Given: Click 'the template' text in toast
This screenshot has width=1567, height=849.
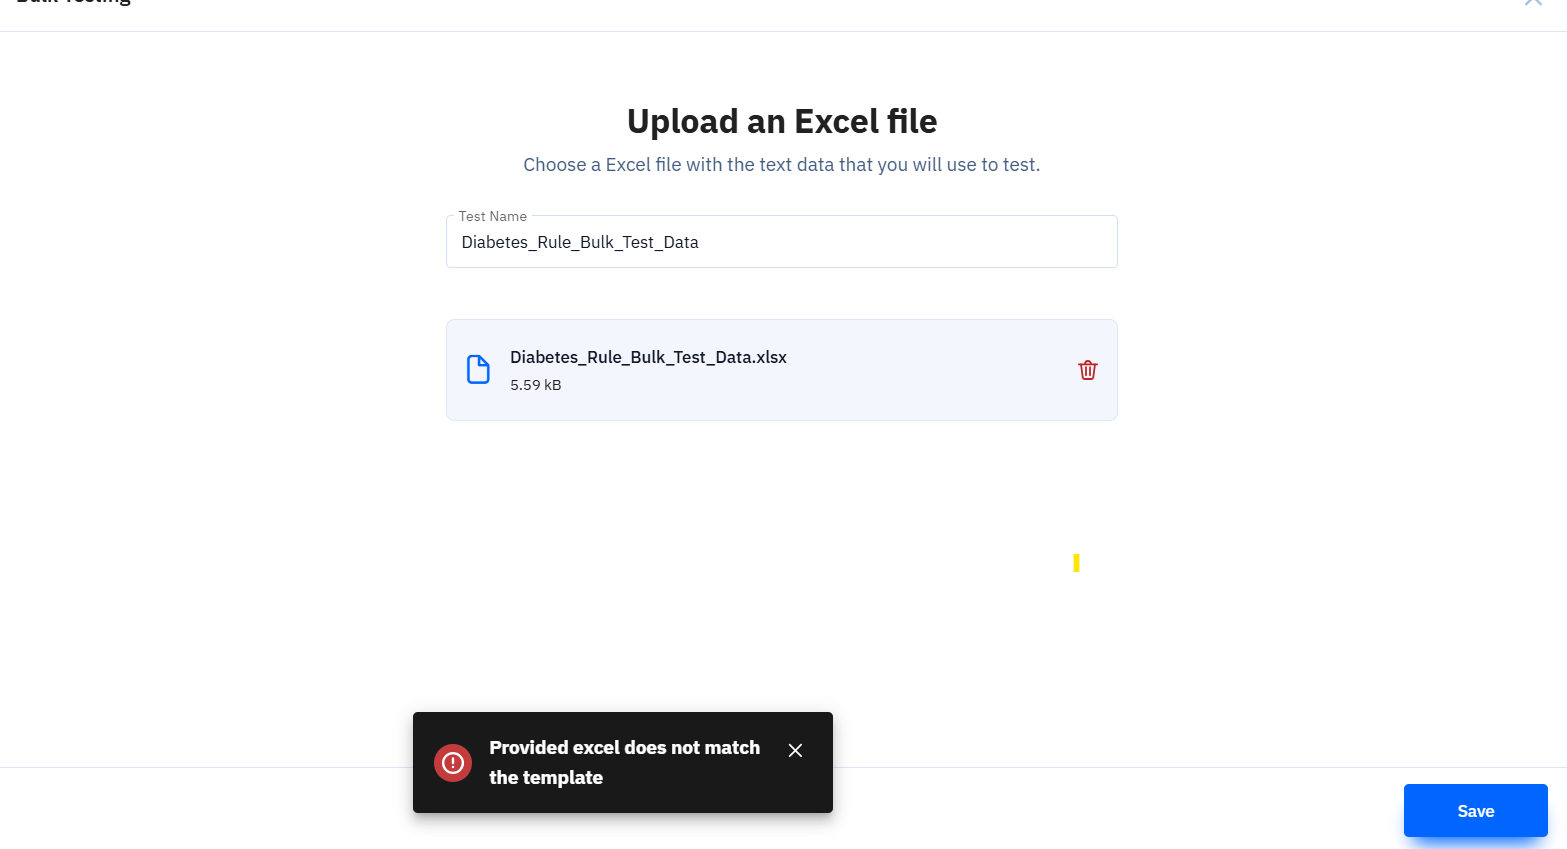Looking at the screenshot, I should 546,778.
